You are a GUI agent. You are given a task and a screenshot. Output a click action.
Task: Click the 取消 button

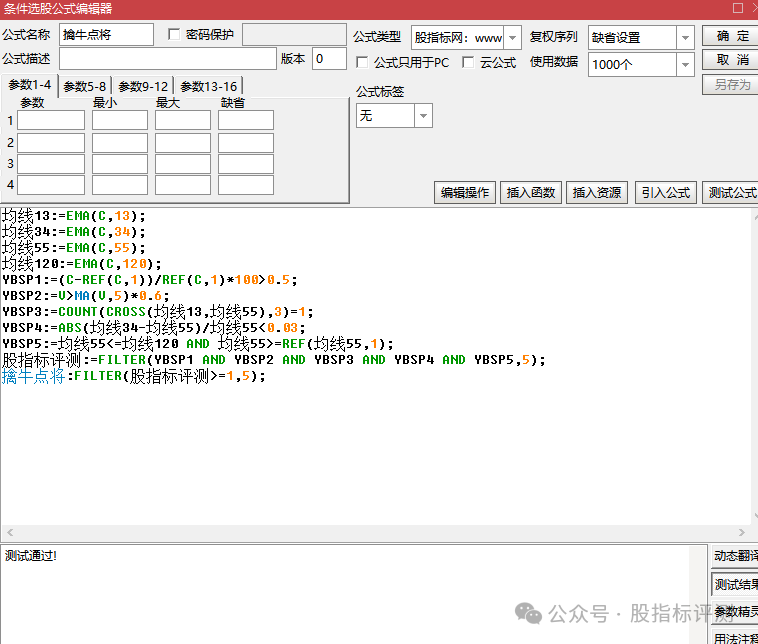733,60
